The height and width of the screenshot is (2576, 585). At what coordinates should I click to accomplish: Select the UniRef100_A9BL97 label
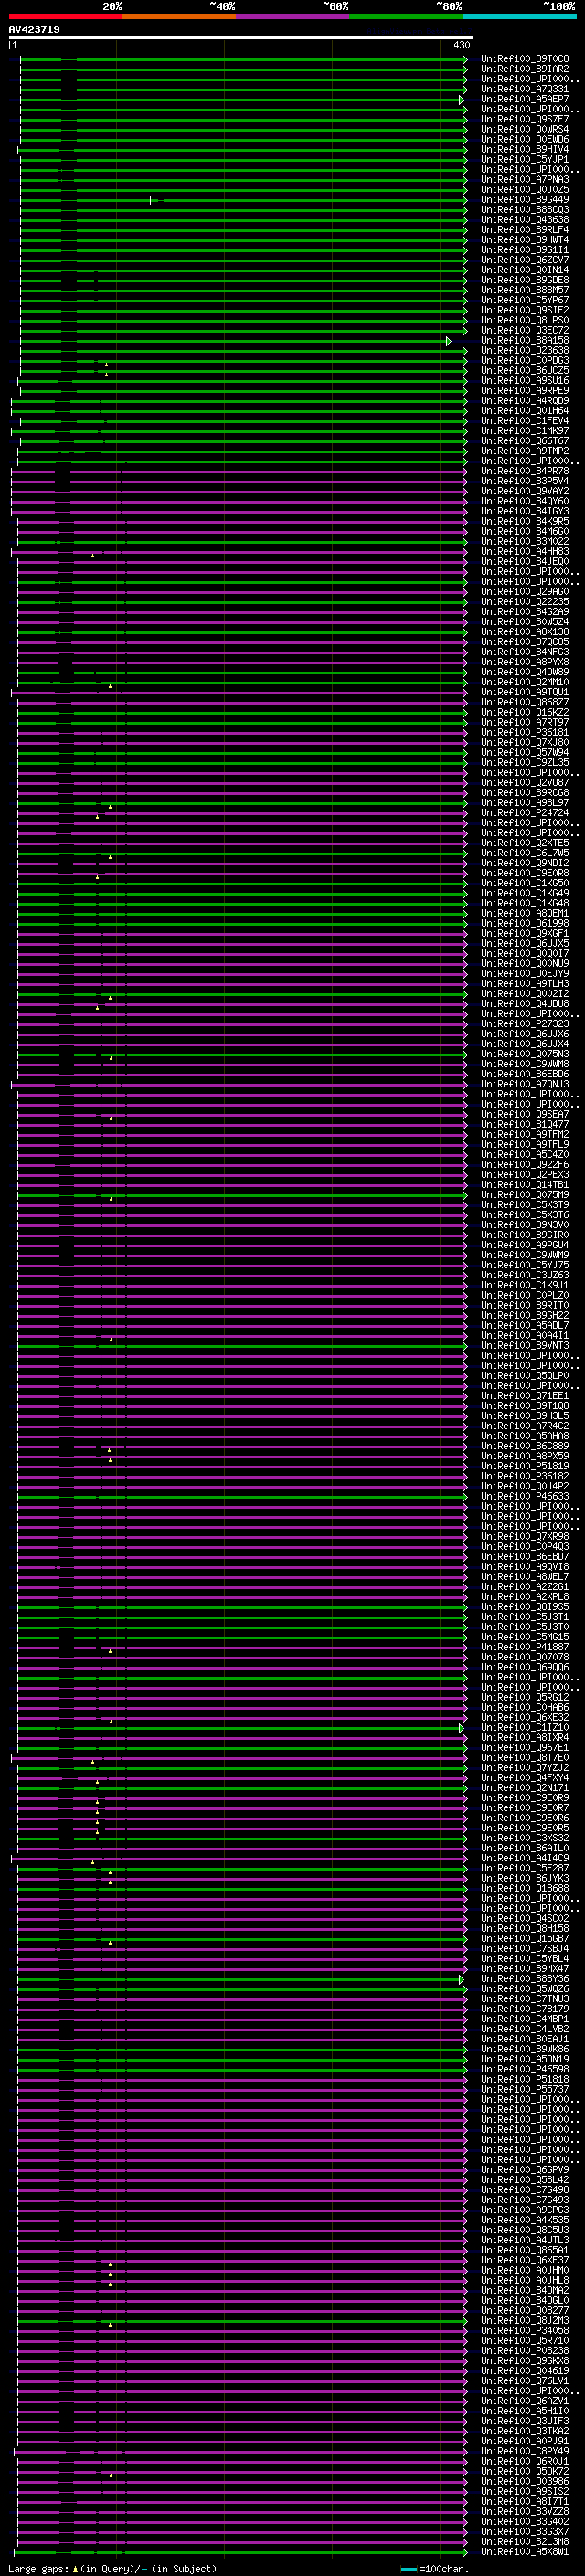(x=525, y=803)
